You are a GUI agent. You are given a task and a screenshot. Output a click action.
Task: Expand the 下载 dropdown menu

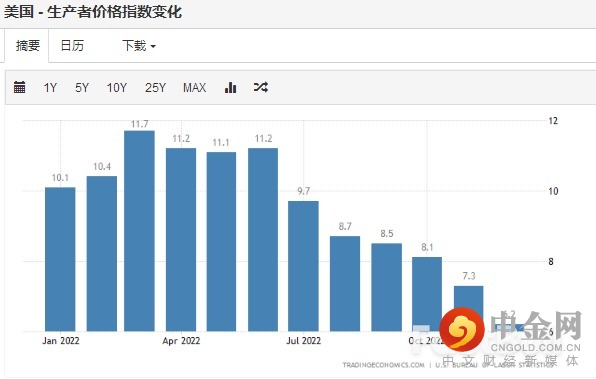coord(139,46)
